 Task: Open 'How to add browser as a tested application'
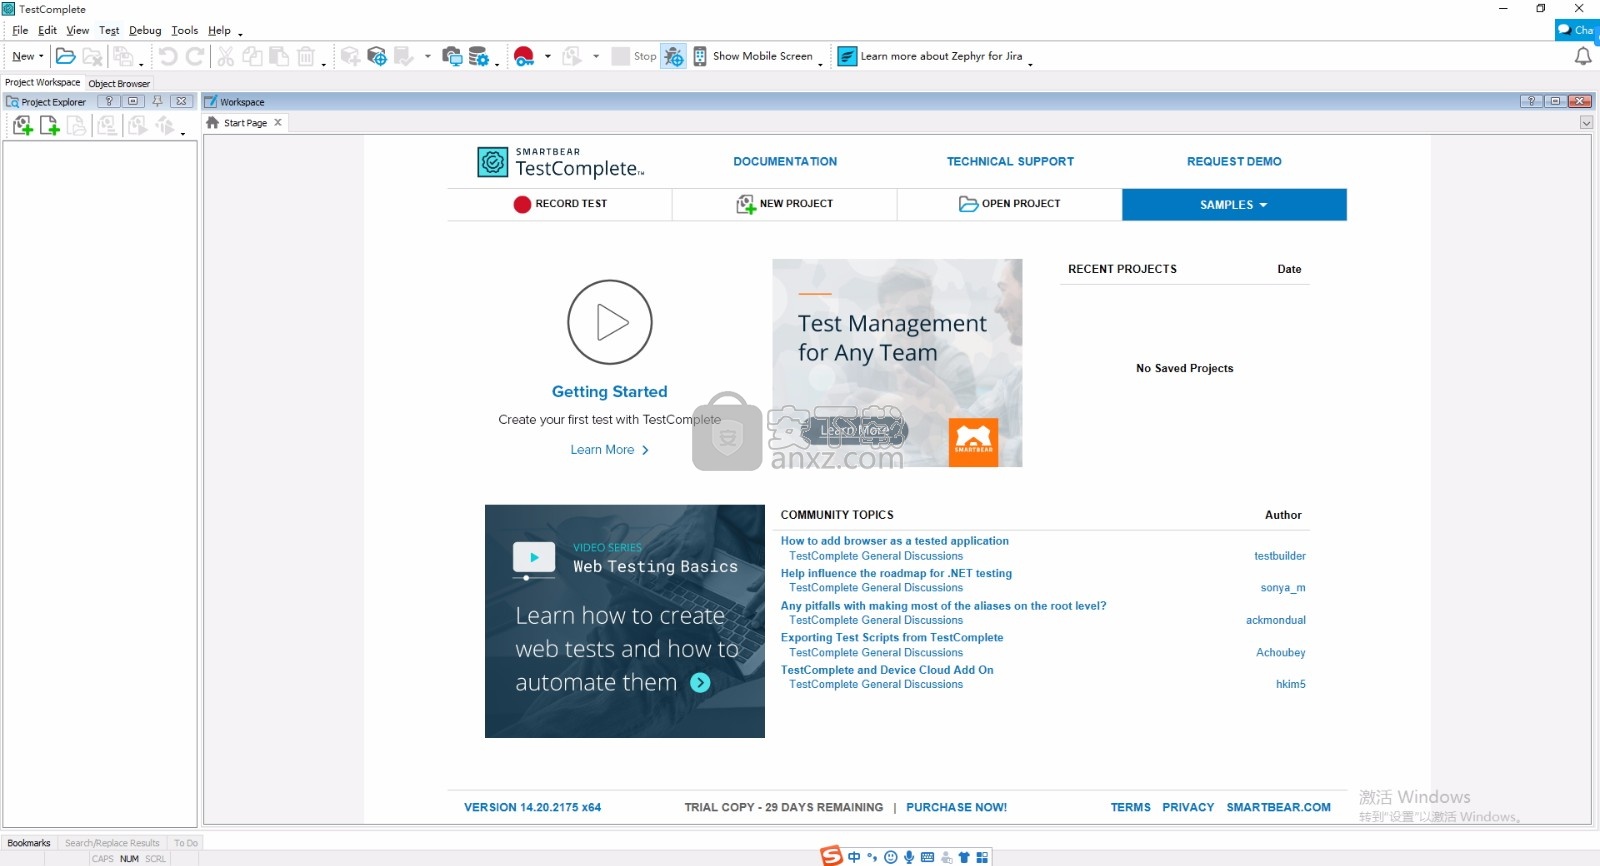pos(894,541)
